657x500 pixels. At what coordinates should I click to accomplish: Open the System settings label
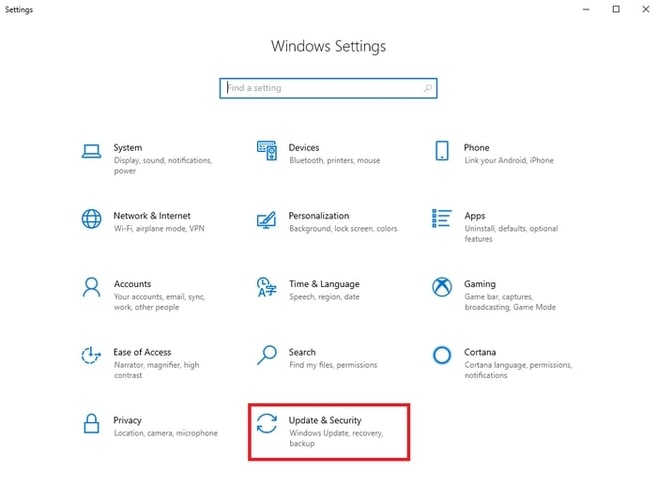tap(127, 148)
